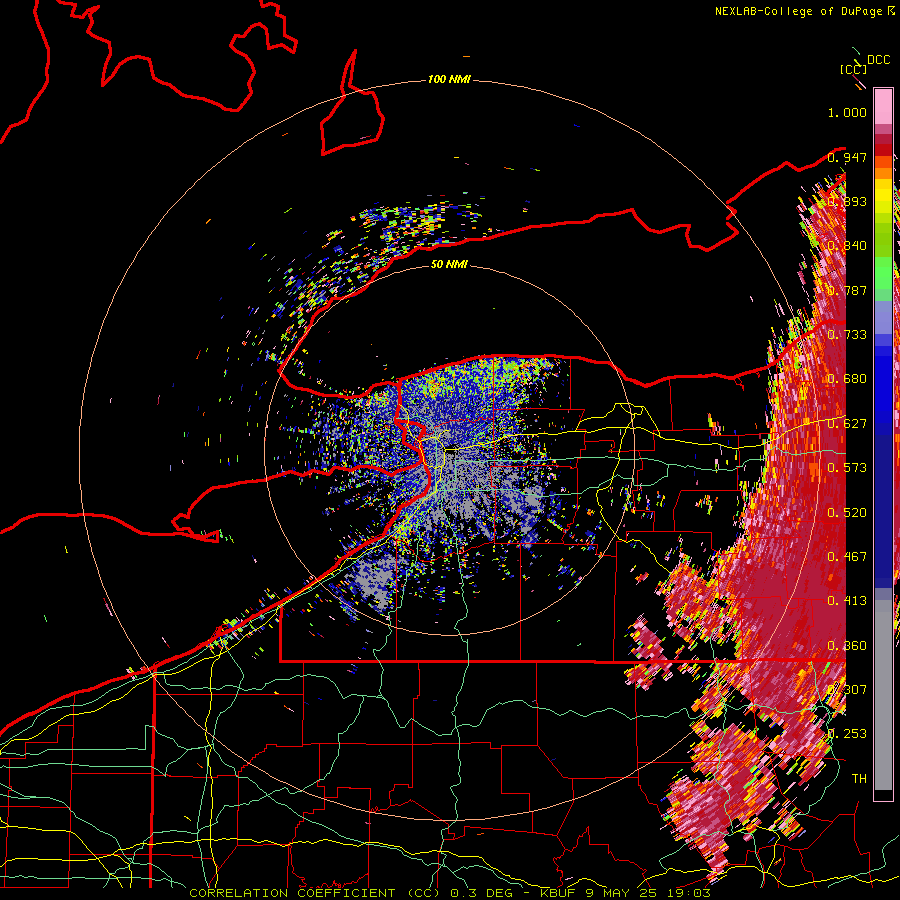
Task: Click the dark navy segment of the color bar
Action: click(x=883, y=511)
